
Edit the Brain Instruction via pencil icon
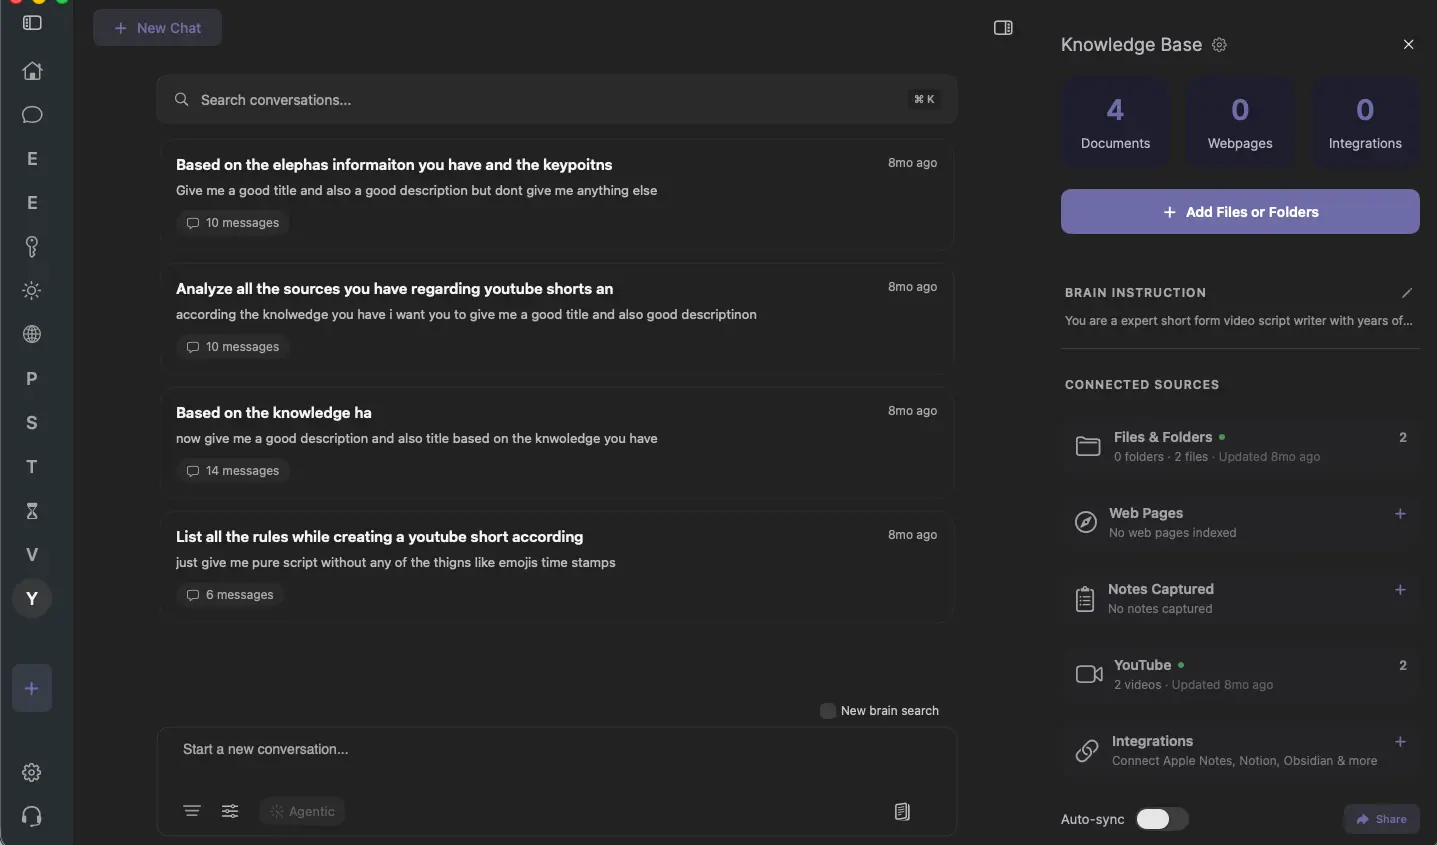1407,293
